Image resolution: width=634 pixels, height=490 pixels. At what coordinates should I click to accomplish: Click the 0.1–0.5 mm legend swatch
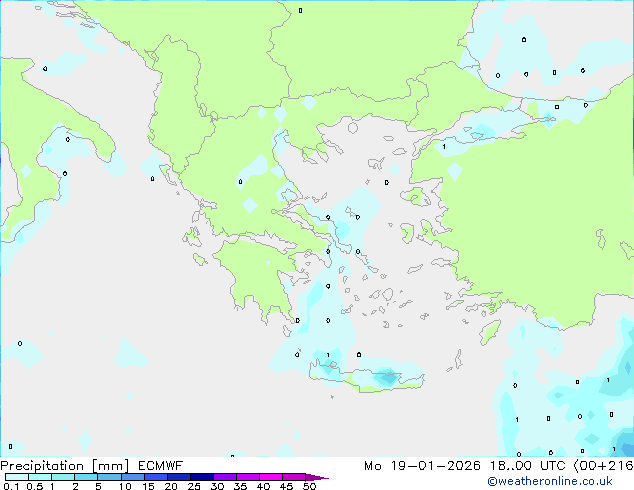[17, 477]
